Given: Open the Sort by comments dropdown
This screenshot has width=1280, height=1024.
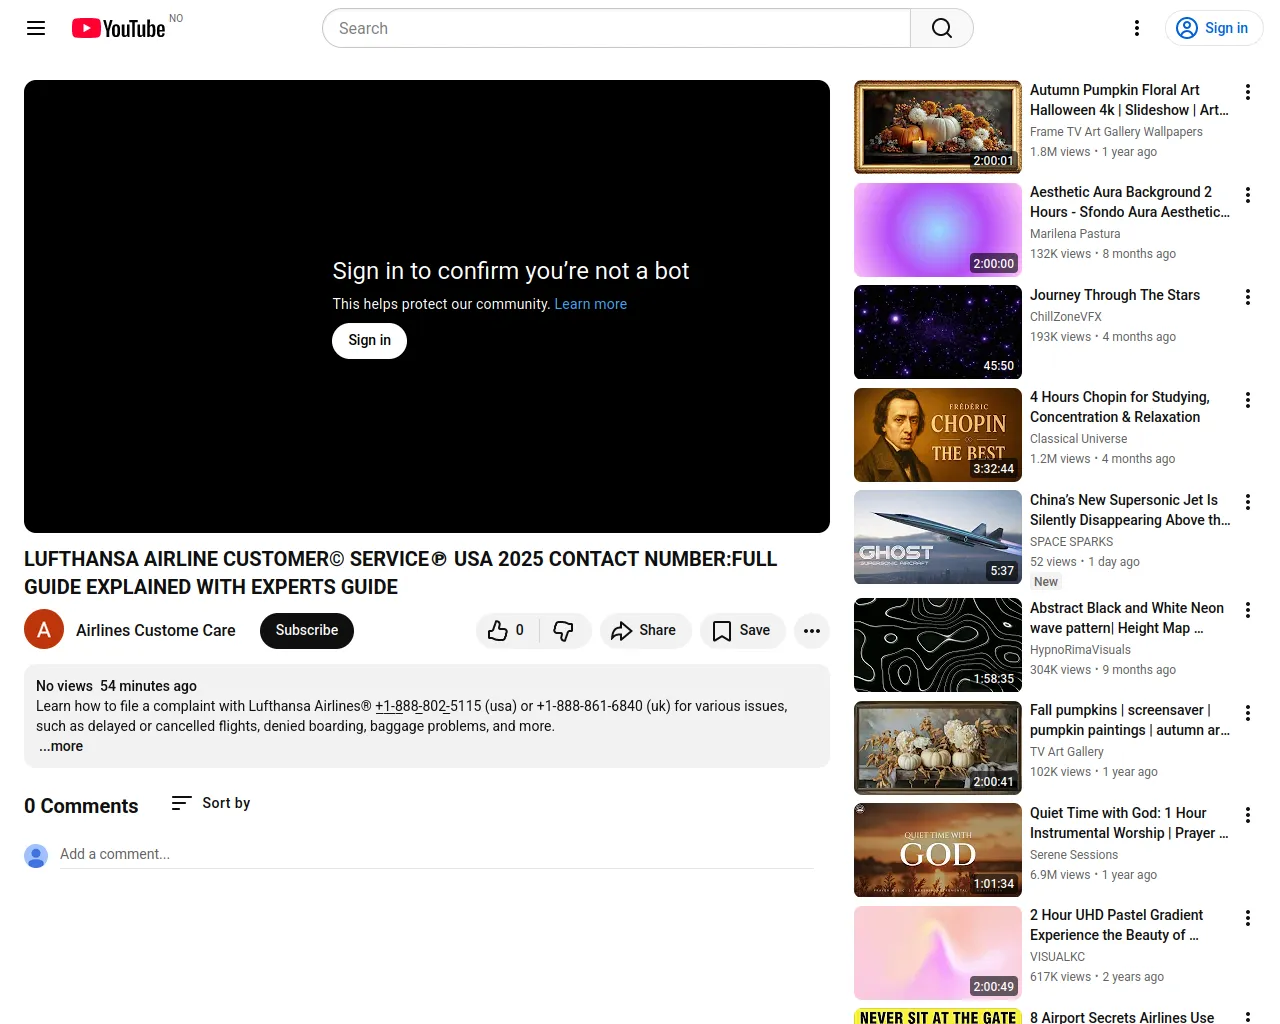Looking at the screenshot, I should pos(211,803).
